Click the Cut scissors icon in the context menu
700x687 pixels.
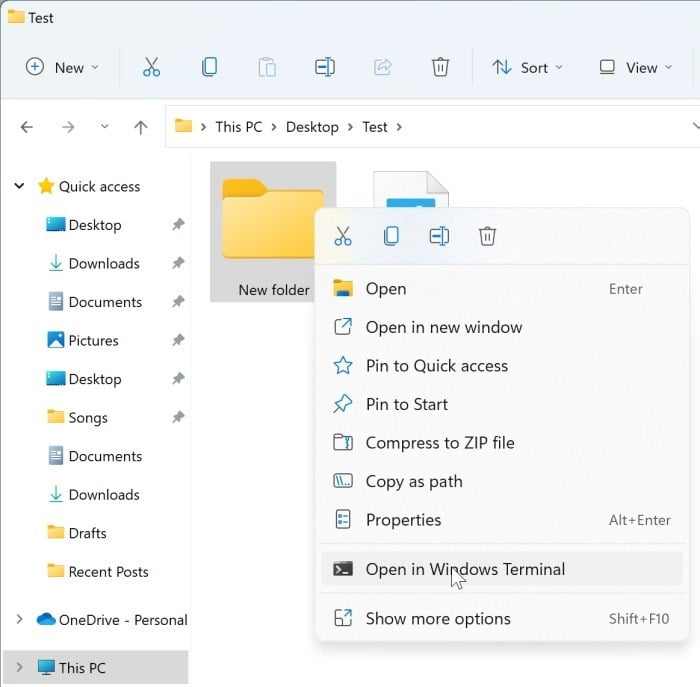pyautogui.click(x=343, y=236)
